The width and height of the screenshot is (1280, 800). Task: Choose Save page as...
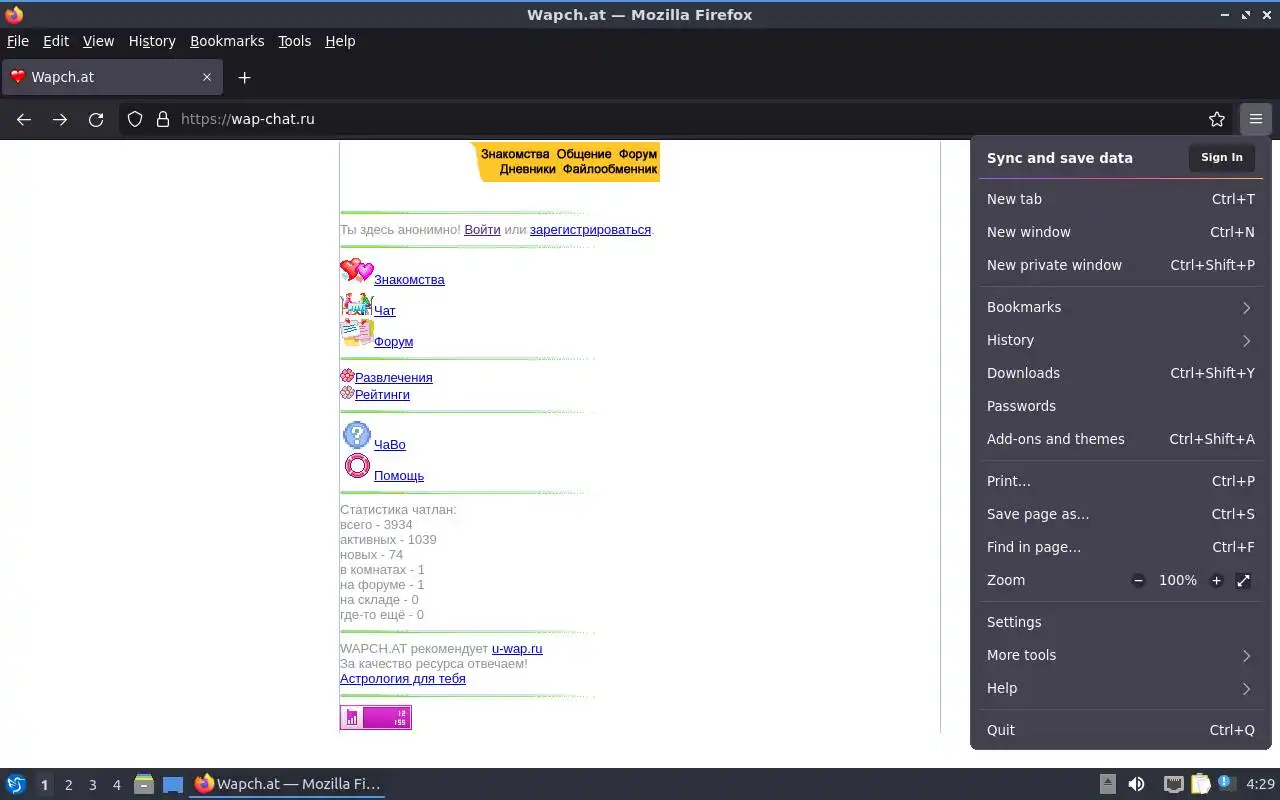click(1120, 514)
